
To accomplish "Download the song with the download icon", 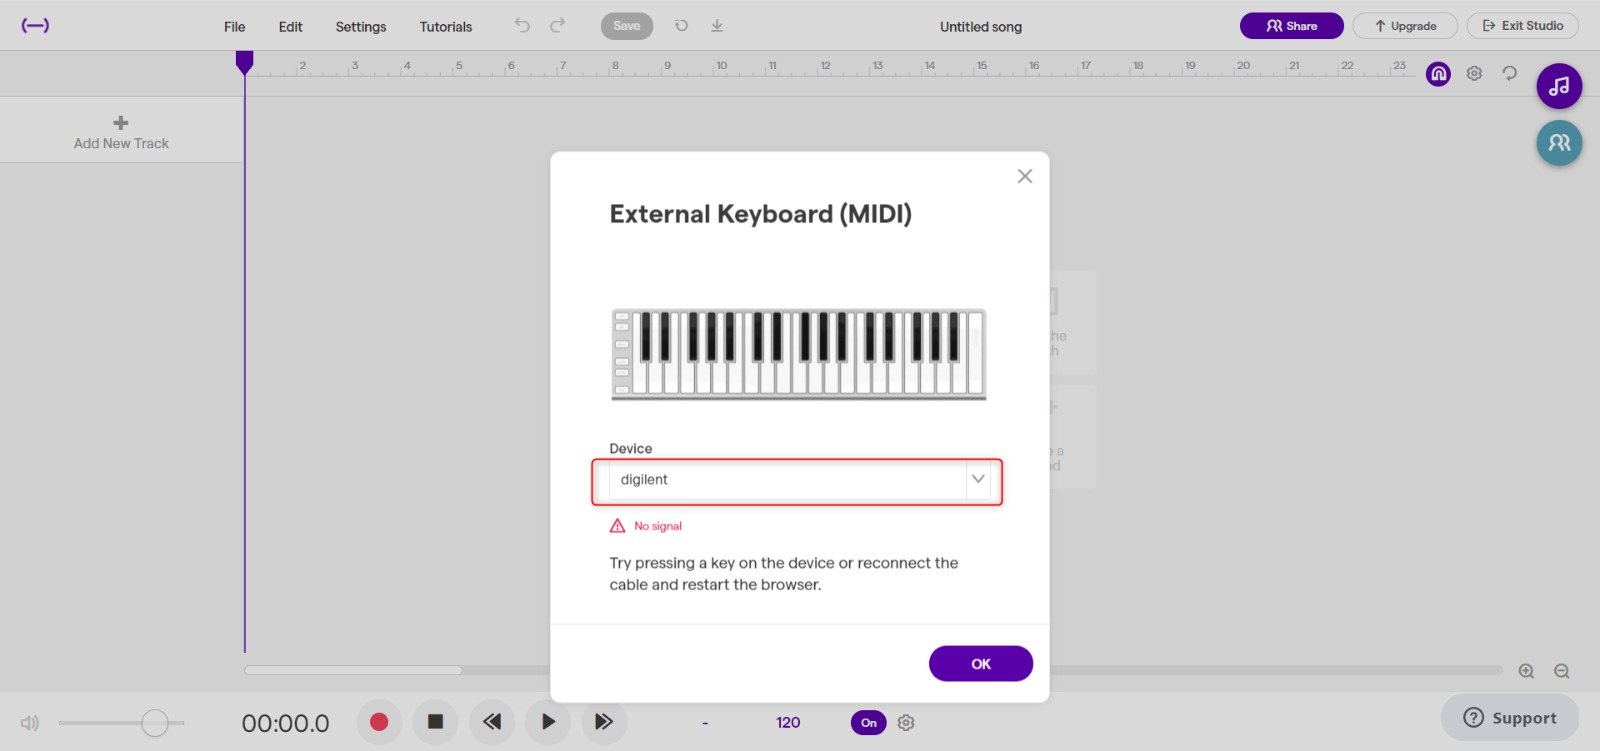I will coord(717,26).
